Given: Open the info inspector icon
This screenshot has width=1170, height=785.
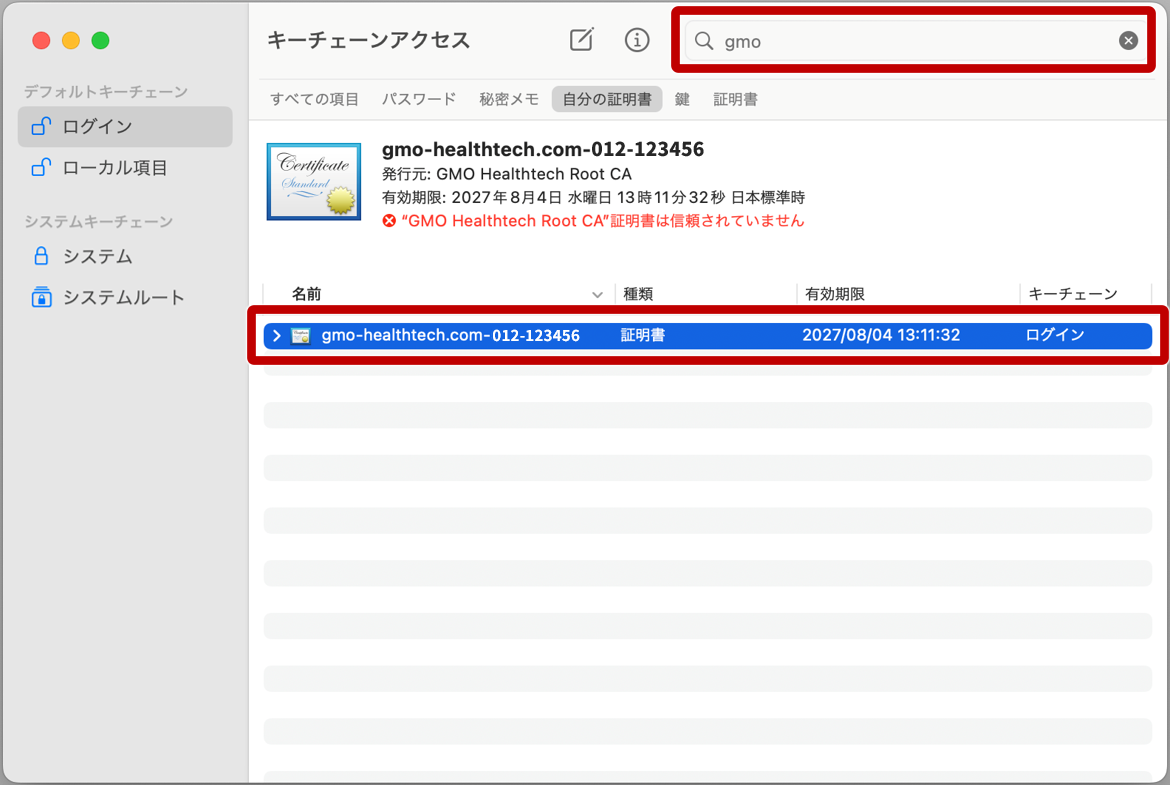Looking at the screenshot, I should [x=636, y=40].
